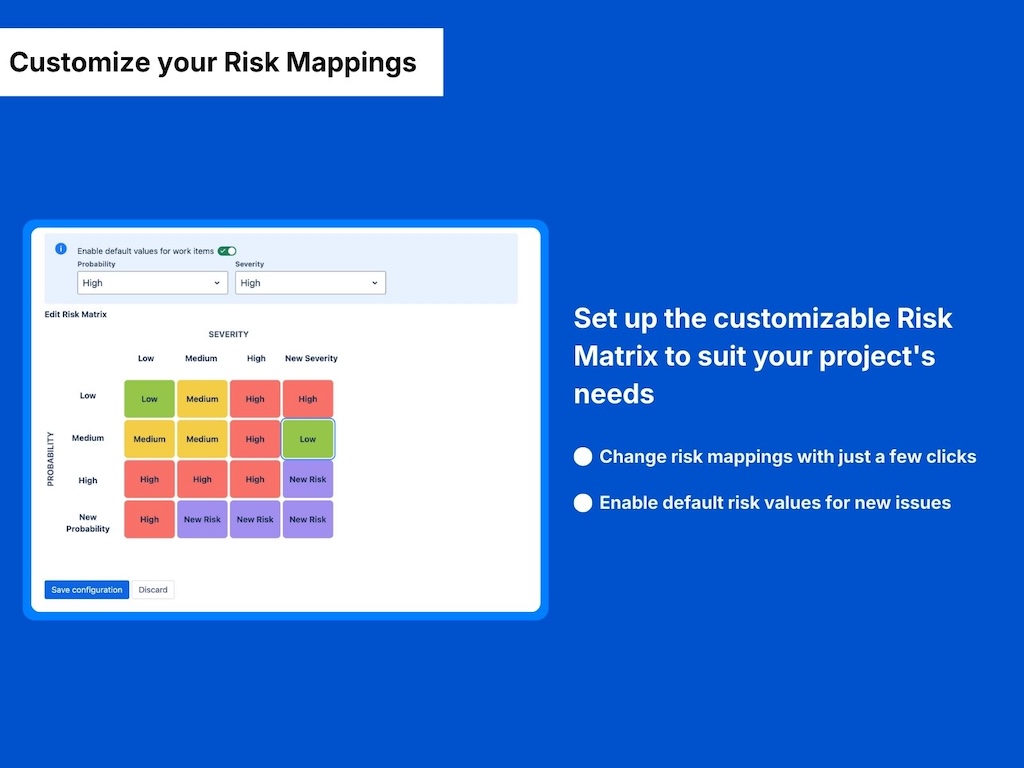Click New Risk cell at New Probability, New Severity
The height and width of the screenshot is (768, 1024).
pyautogui.click(x=308, y=520)
